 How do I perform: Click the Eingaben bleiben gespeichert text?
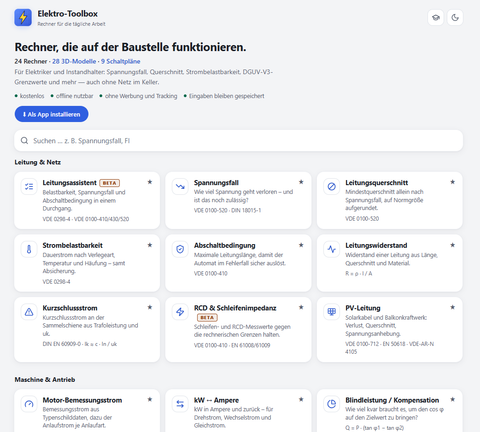tap(226, 96)
